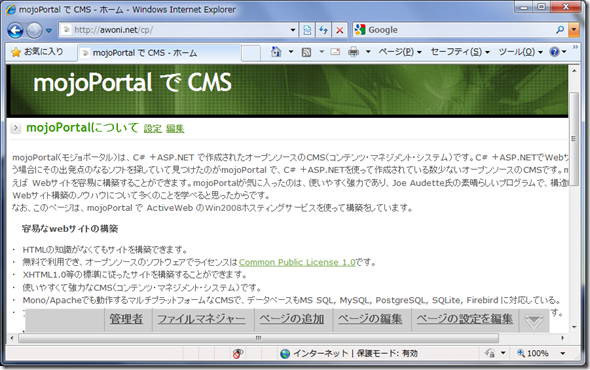Click the 100% zoom level button
The height and width of the screenshot is (370, 590).
coord(533,353)
